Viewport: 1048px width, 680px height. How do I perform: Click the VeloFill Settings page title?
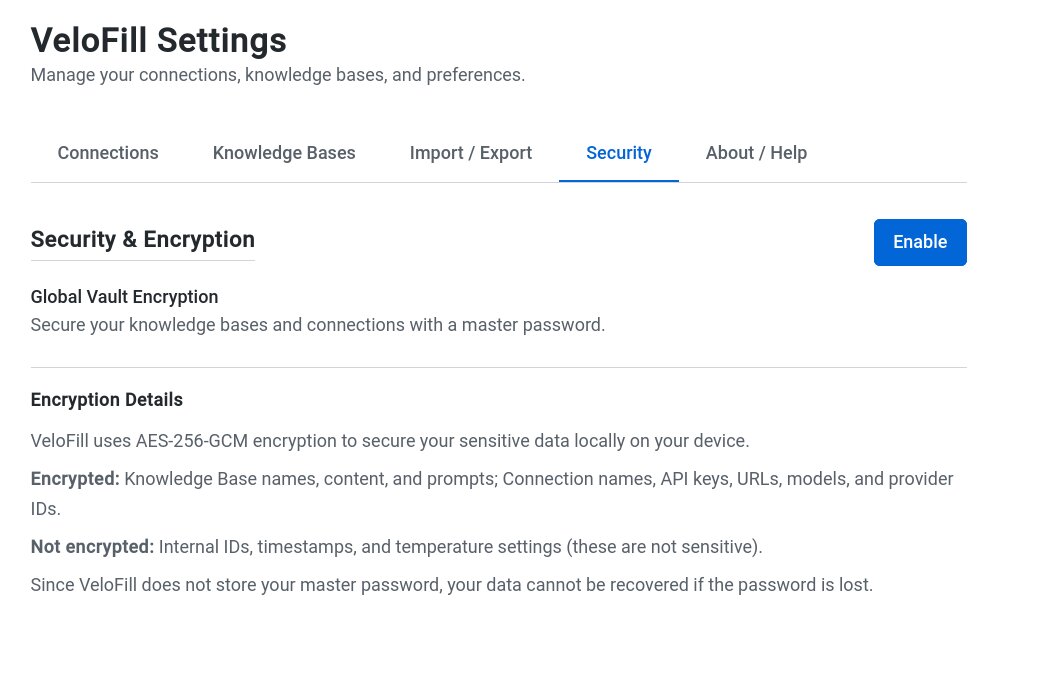[158, 41]
